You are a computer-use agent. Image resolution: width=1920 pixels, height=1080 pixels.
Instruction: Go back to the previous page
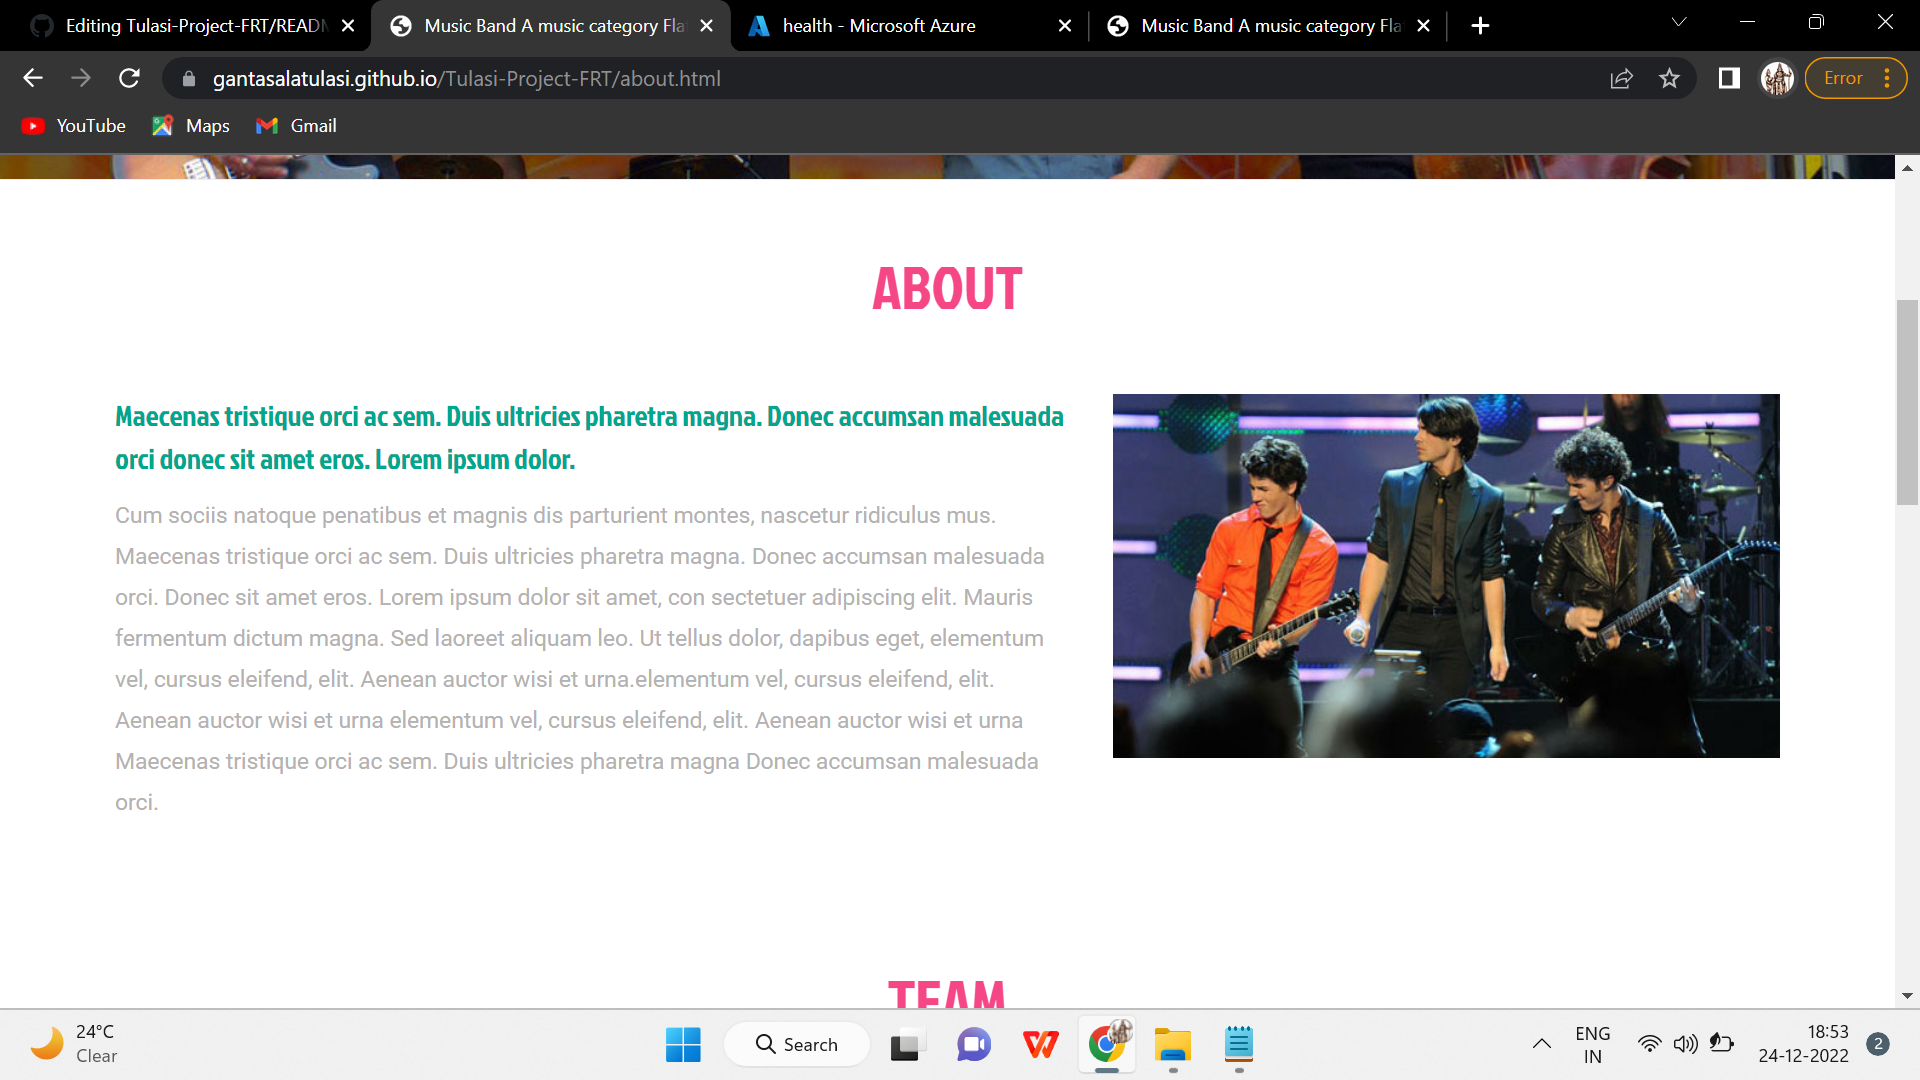point(33,78)
